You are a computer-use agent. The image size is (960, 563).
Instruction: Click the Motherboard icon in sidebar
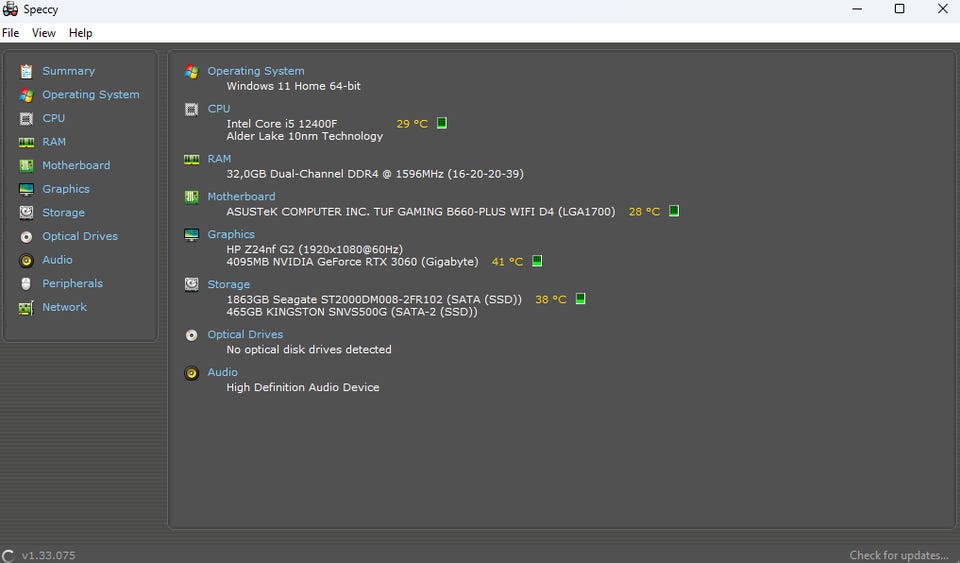coord(26,166)
